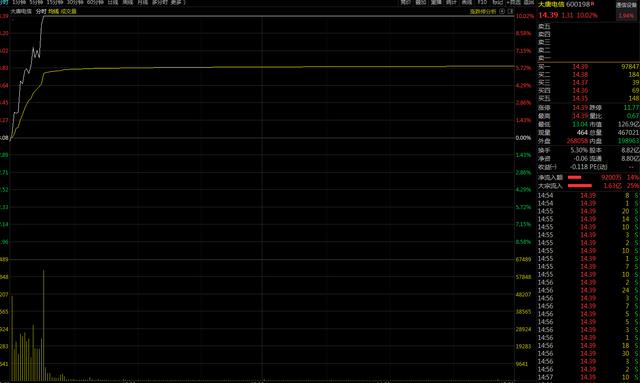
Task: Expand the 更多 periods menu
Action: [178, 2]
